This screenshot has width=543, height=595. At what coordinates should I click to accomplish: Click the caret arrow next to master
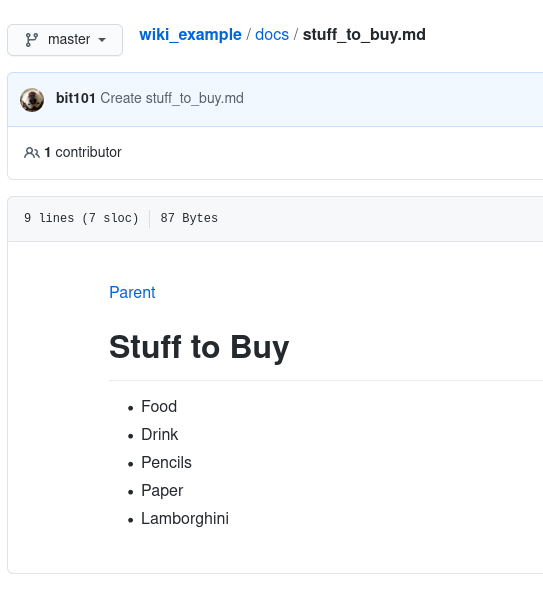pos(102,40)
